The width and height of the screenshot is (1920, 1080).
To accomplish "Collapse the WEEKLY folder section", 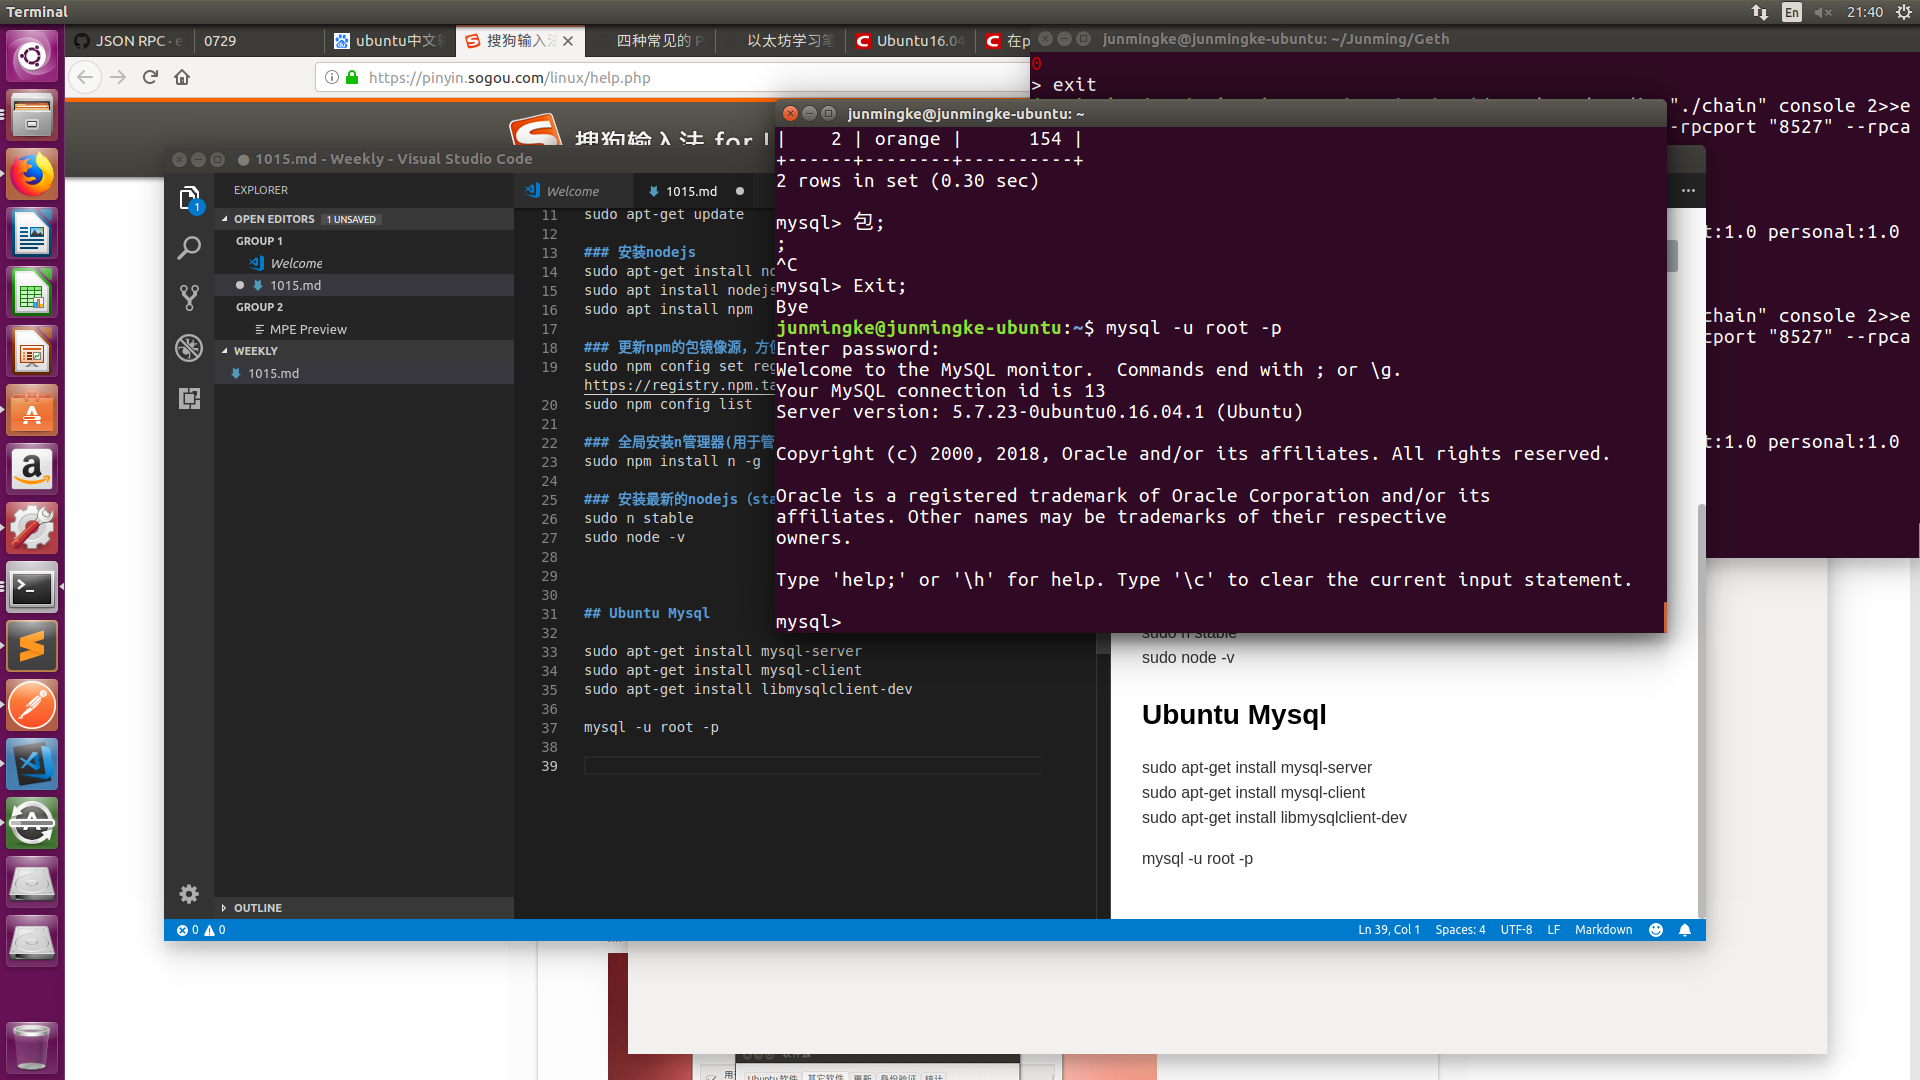I will (255, 351).
